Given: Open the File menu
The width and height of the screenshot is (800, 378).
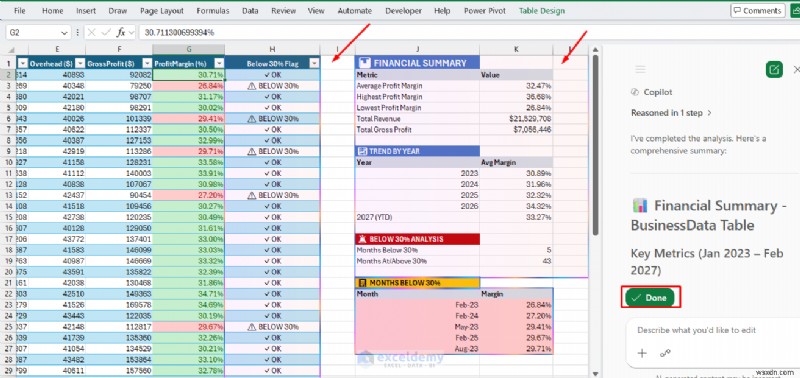Looking at the screenshot, I should point(20,11).
